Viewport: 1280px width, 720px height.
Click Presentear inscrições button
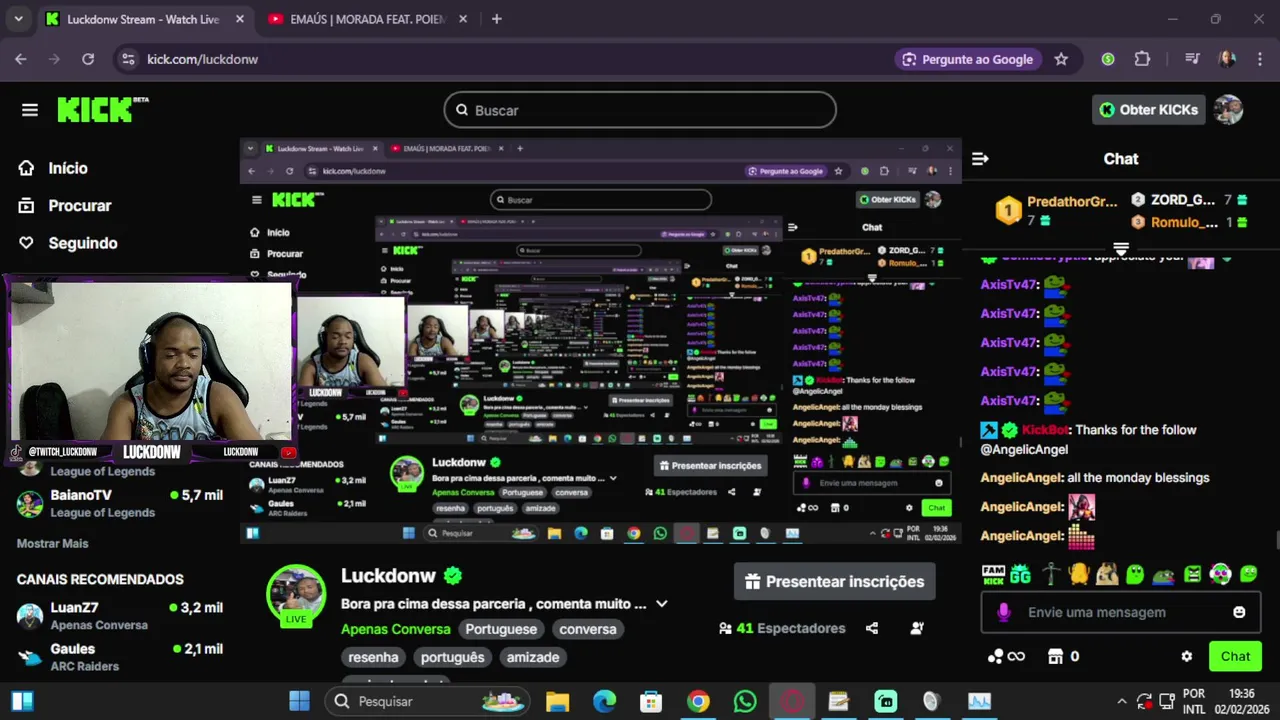click(x=835, y=581)
